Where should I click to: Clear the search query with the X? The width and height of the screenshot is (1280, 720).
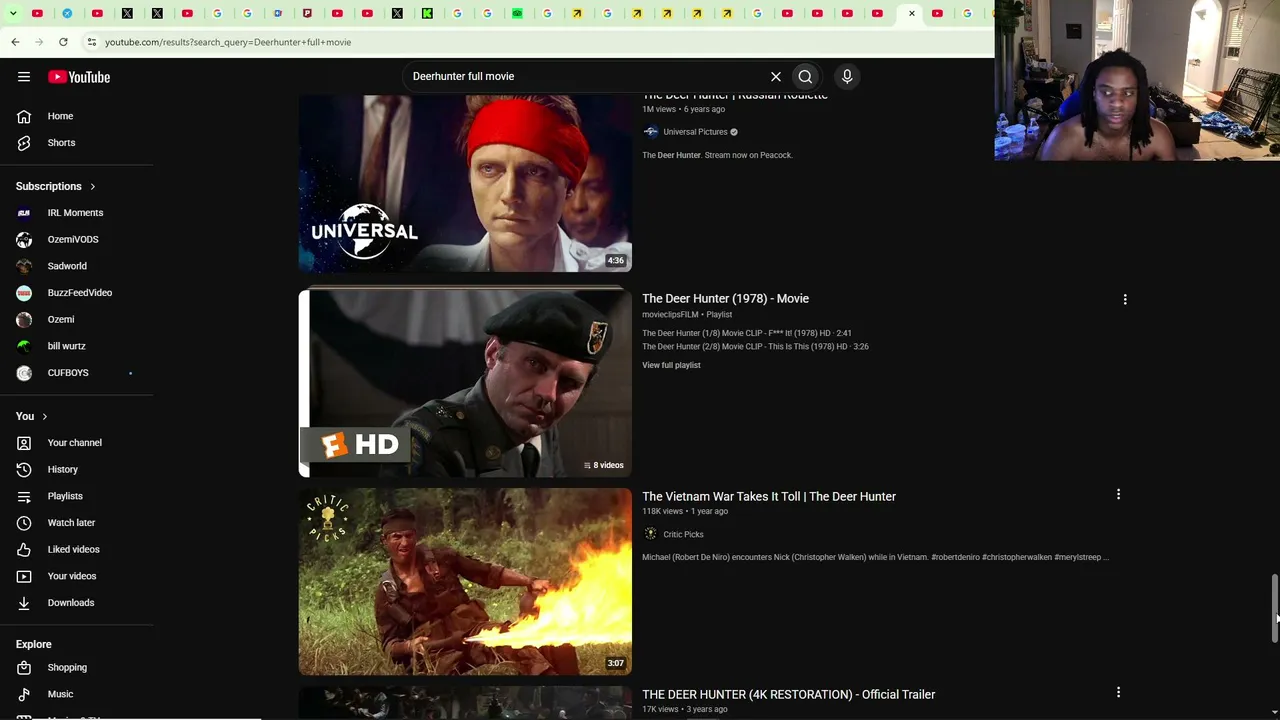(x=775, y=76)
